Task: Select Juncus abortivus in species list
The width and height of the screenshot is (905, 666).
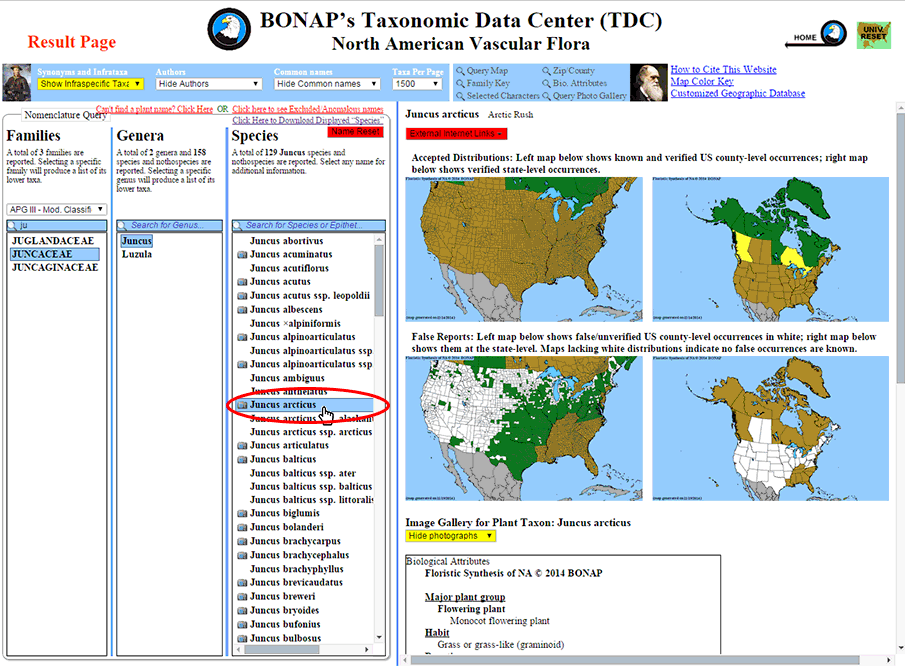Action: (286, 241)
